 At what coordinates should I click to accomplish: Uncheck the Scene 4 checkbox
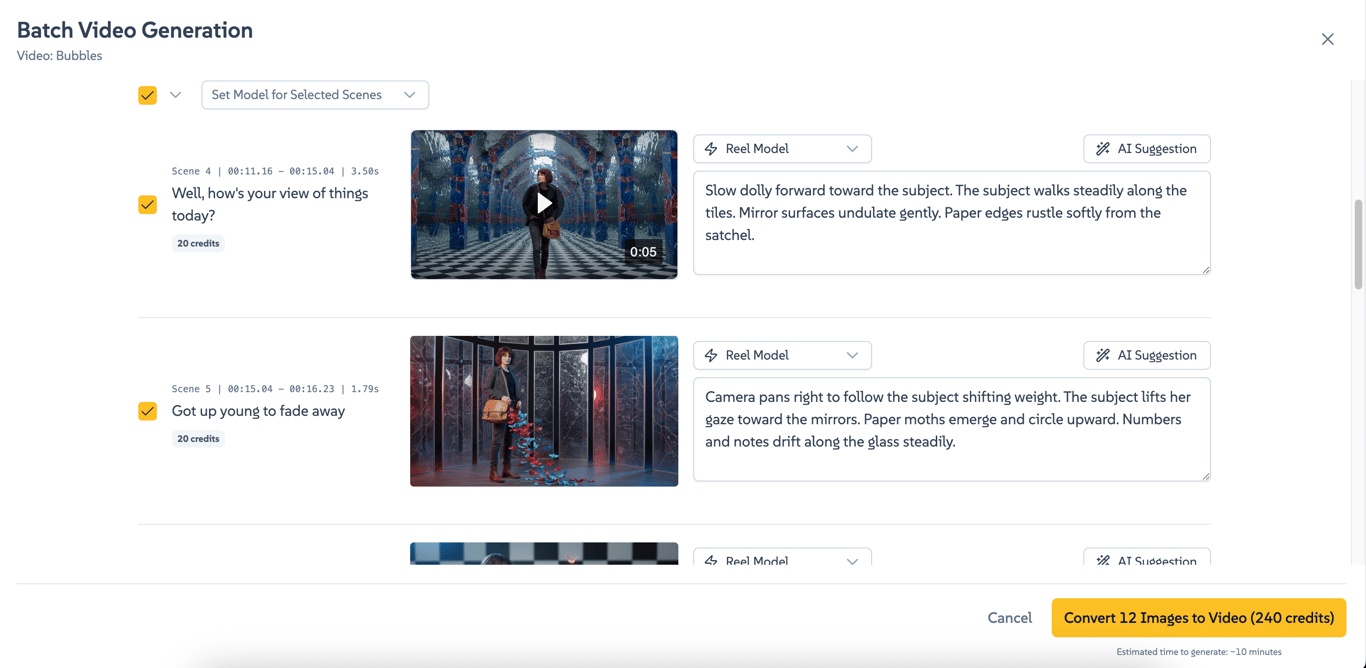[147, 204]
